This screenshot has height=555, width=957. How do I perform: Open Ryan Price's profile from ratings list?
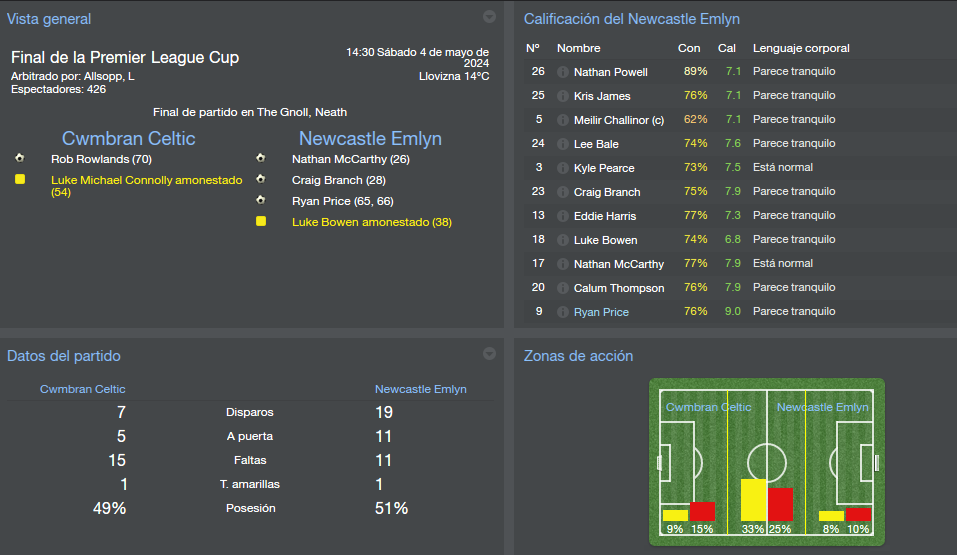[x=601, y=312]
